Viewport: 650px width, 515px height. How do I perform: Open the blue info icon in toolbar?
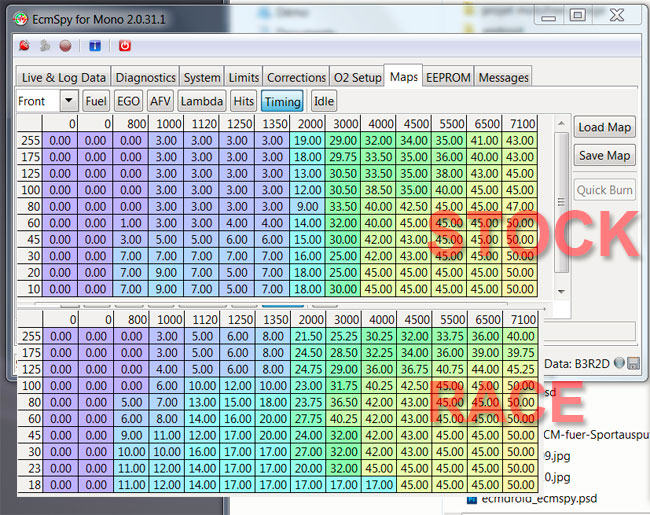click(x=95, y=46)
